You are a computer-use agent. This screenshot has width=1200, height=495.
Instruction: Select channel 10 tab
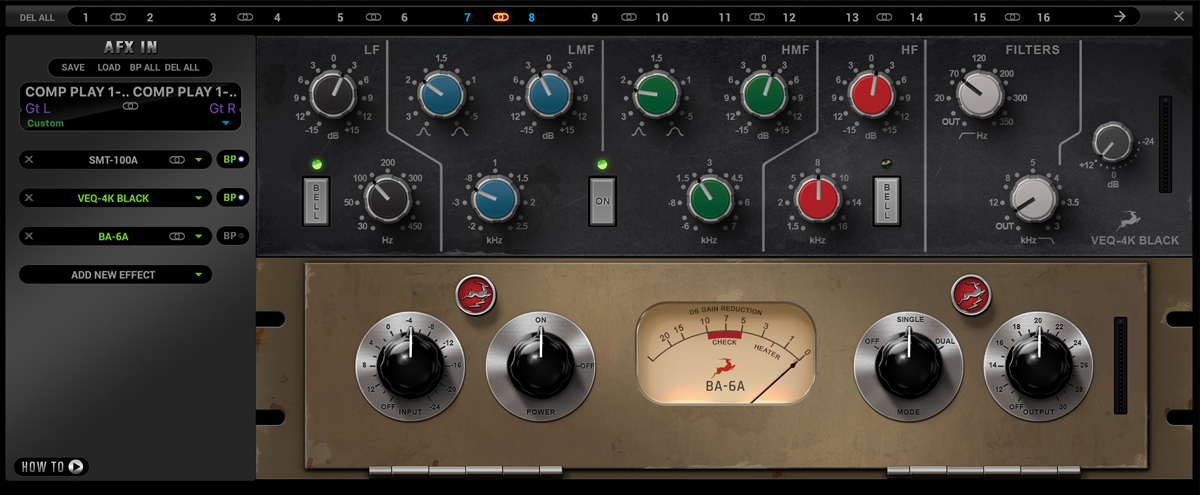pyautogui.click(x=662, y=17)
